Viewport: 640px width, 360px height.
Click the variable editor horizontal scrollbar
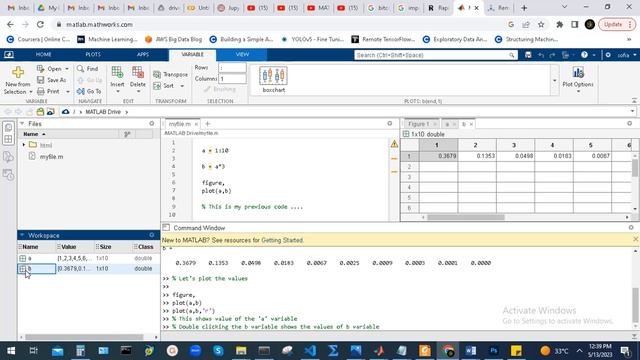[466, 217]
